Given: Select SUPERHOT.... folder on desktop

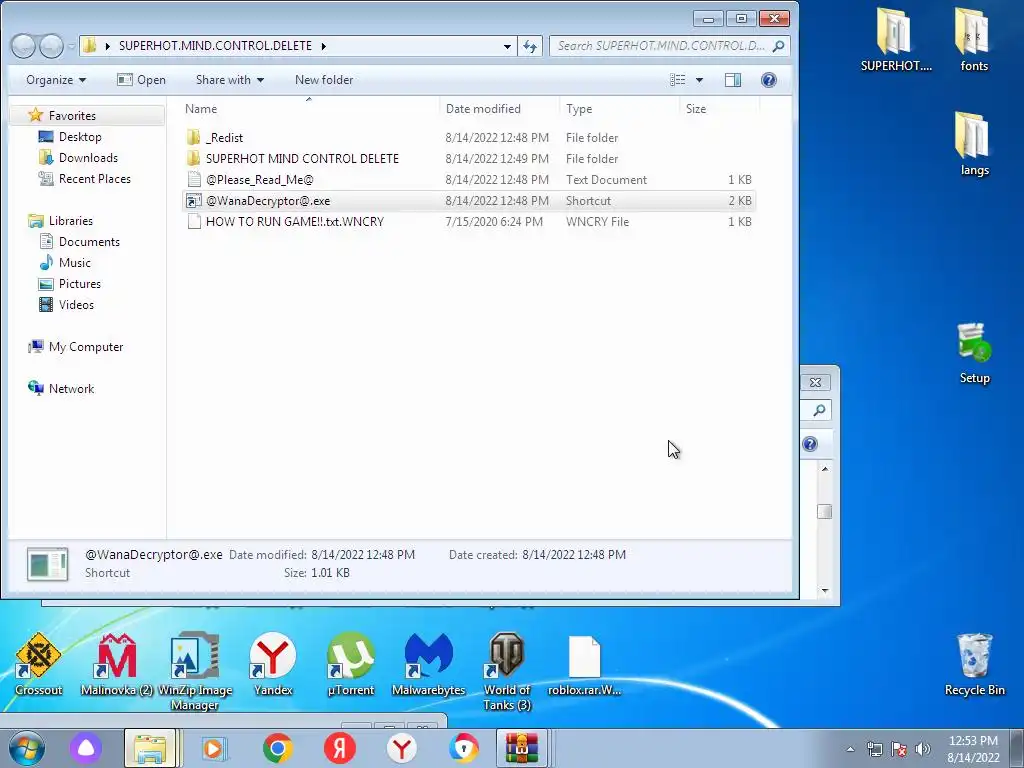Looking at the screenshot, I should (895, 40).
